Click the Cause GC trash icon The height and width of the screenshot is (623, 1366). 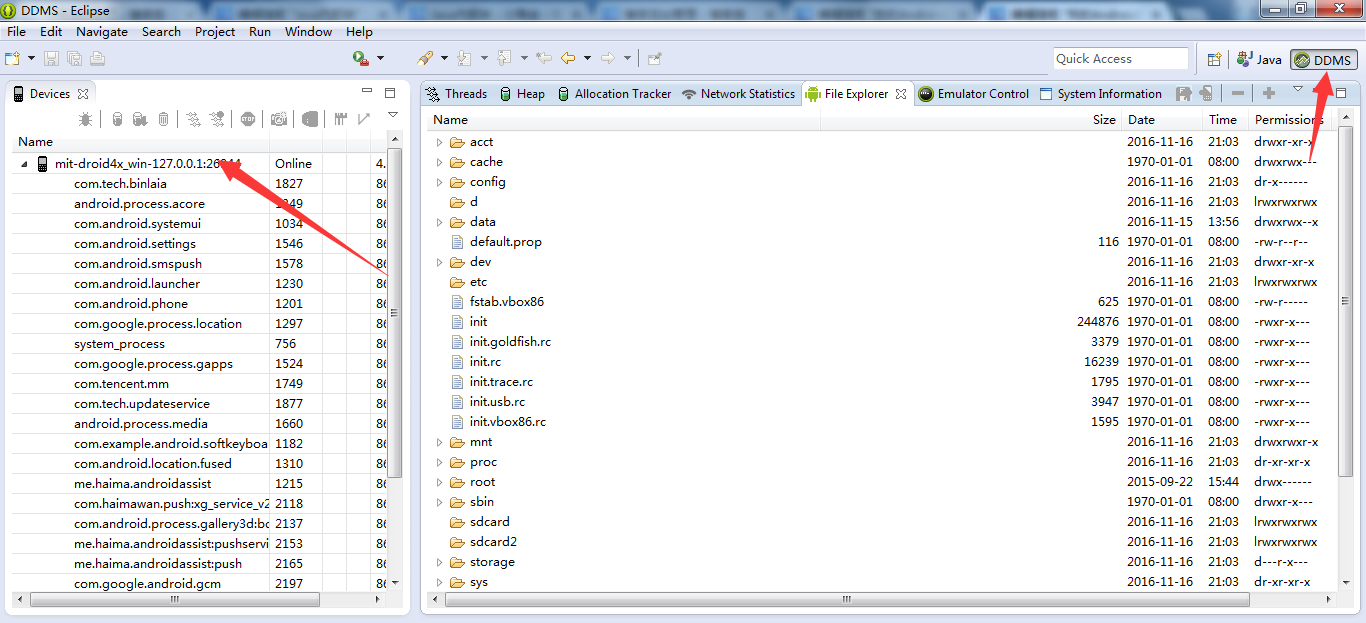point(163,120)
